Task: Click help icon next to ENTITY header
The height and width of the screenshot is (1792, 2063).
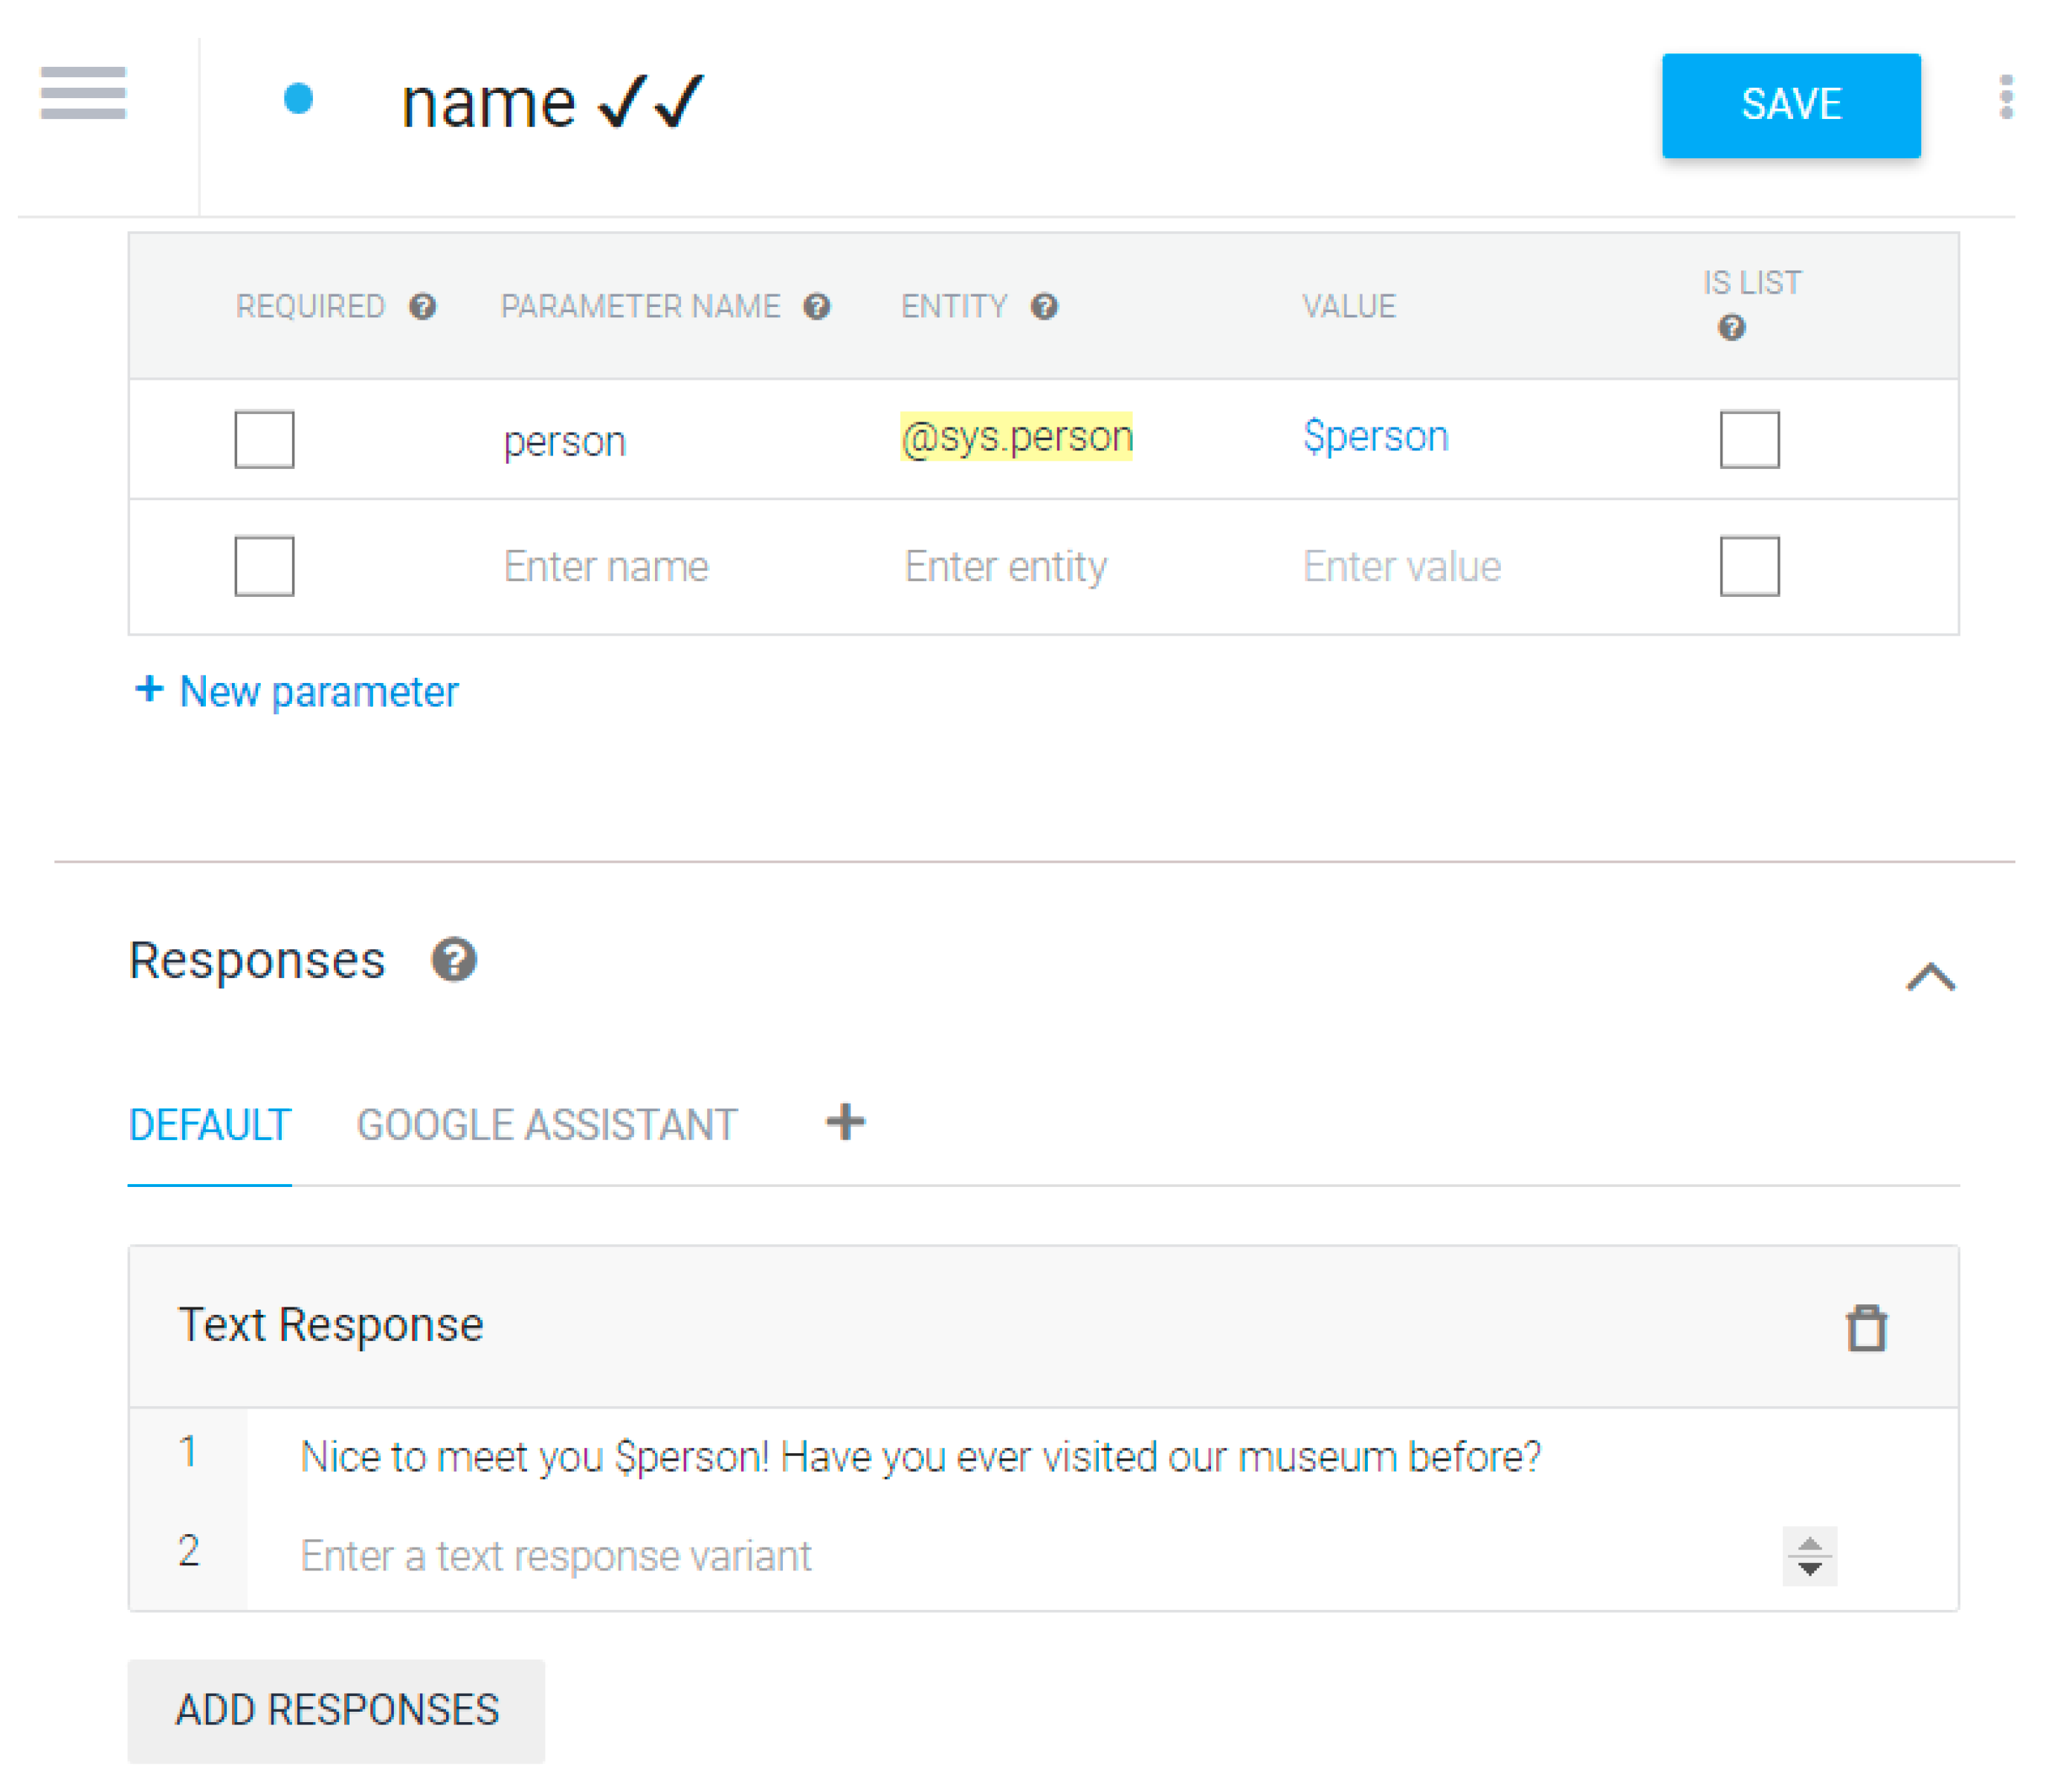Action: 1044,306
